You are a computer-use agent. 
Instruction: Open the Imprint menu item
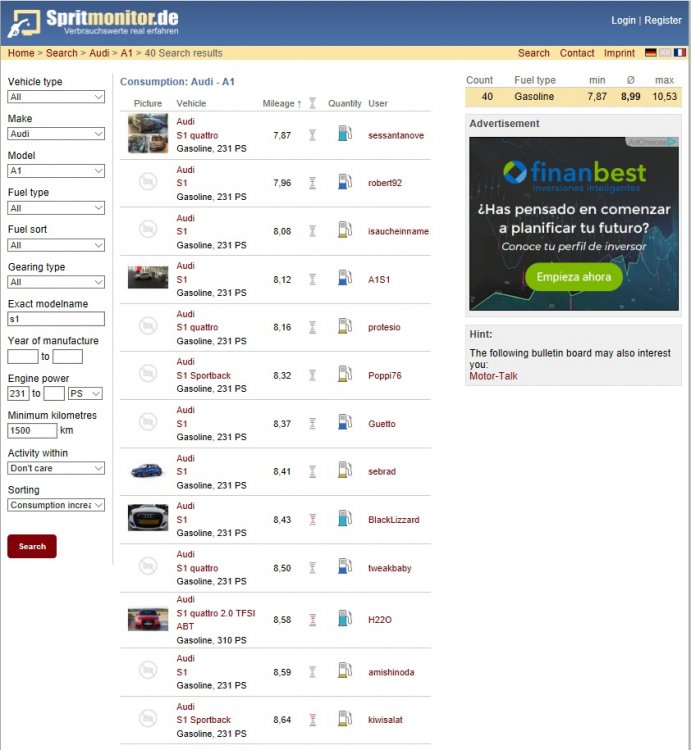[619, 53]
